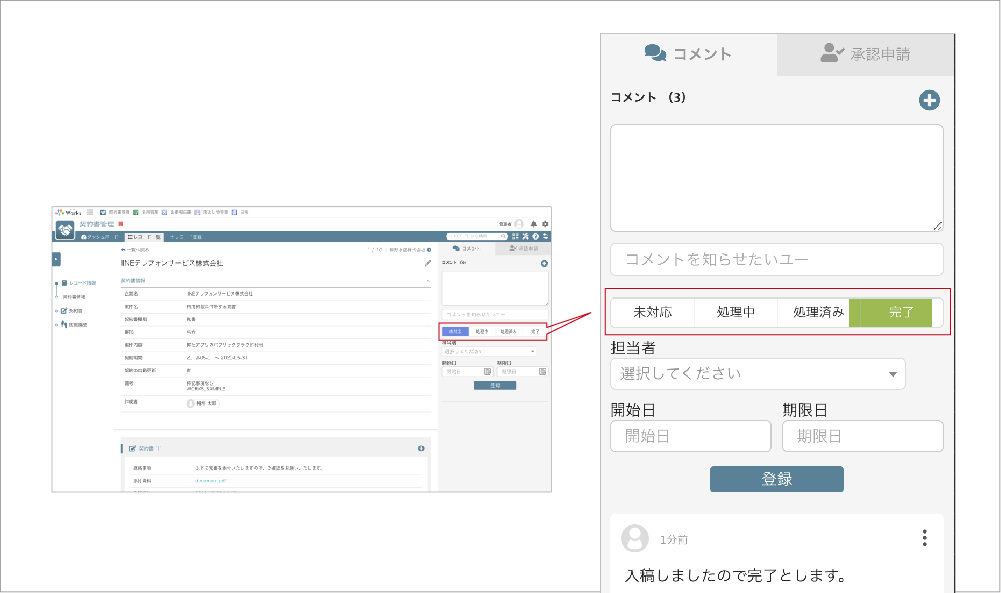Open the settings gear in the small screenshot header
Screen dimensions: 1001x593
click(x=545, y=224)
